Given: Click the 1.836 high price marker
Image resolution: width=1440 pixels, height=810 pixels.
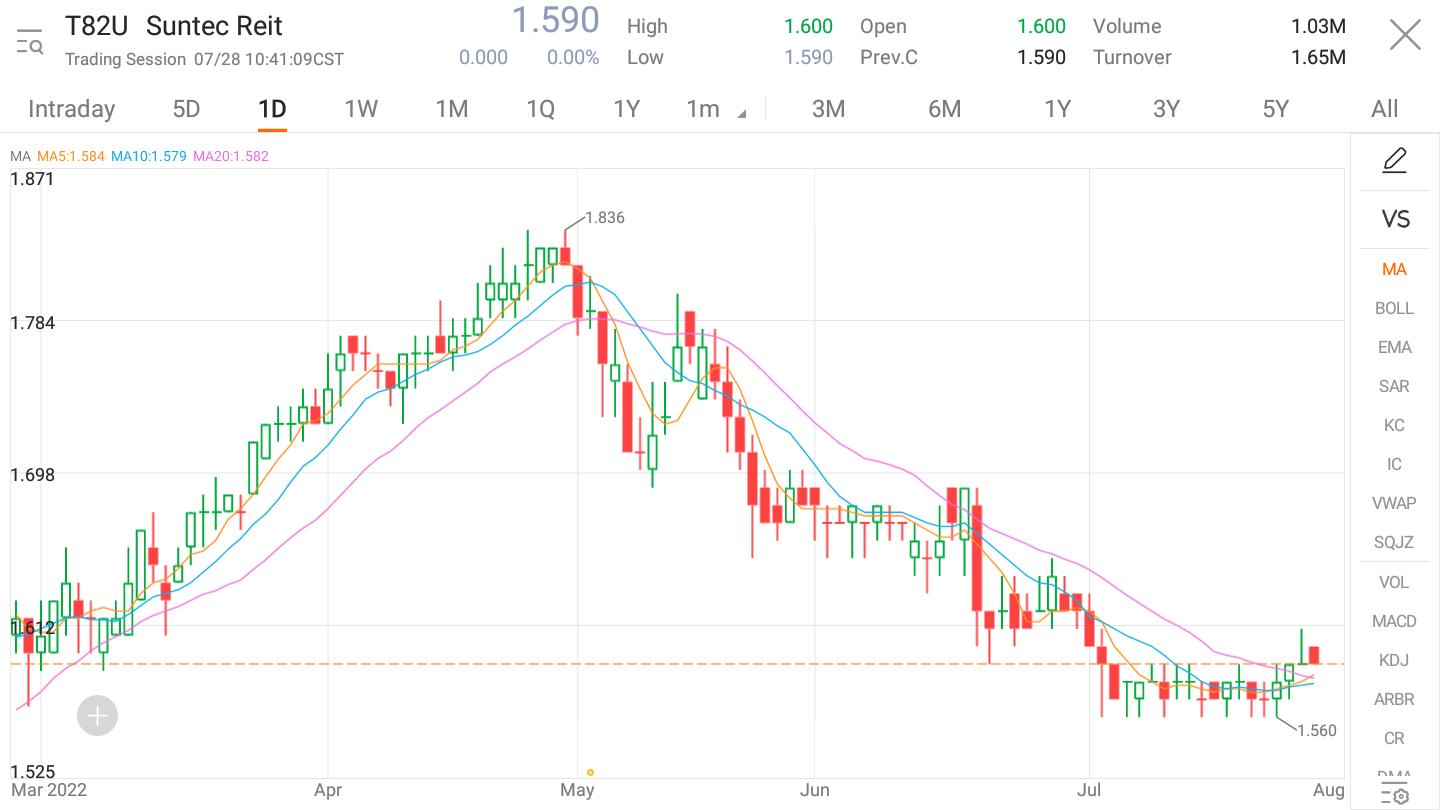Looking at the screenshot, I should (604, 218).
